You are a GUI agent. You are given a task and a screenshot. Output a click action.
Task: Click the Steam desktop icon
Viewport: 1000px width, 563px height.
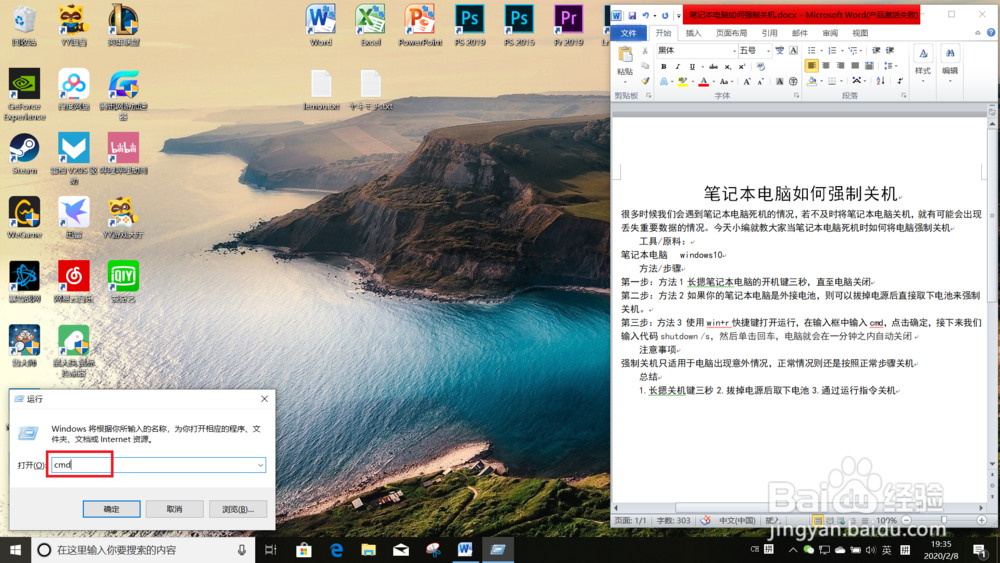tap(24, 154)
